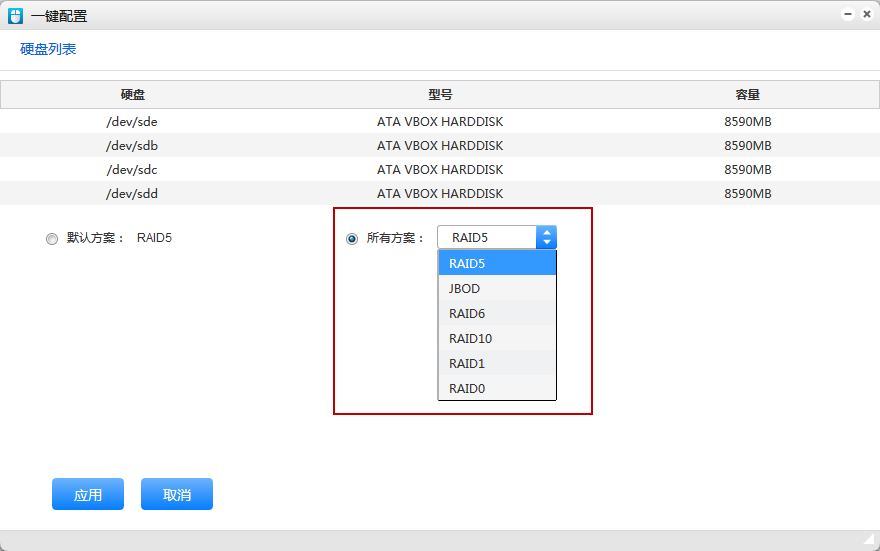Select the 默认方案 RAID5 radio button
Image resolution: width=880 pixels, height=551 pixels.
[x=52, y=239]
